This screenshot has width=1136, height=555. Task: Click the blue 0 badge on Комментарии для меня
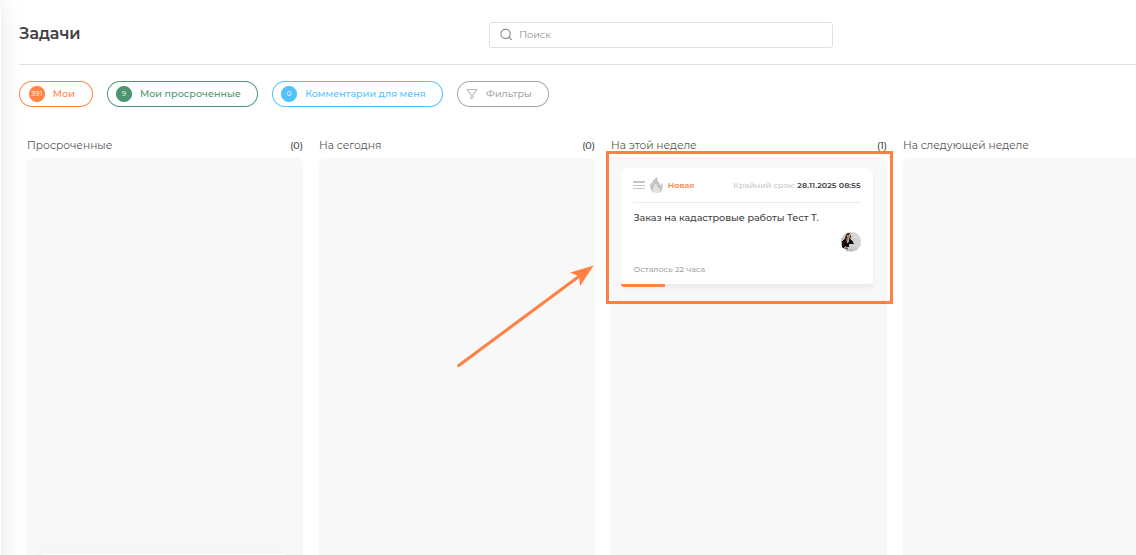(x=289, y=94)
